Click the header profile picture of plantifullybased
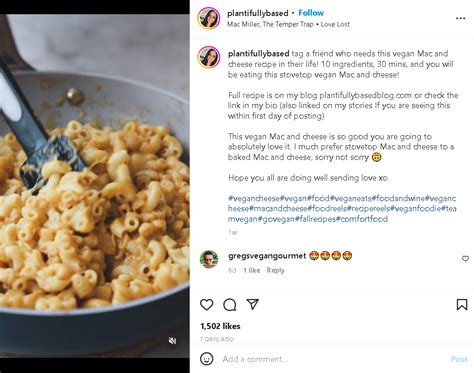 [x=209, y=18]
